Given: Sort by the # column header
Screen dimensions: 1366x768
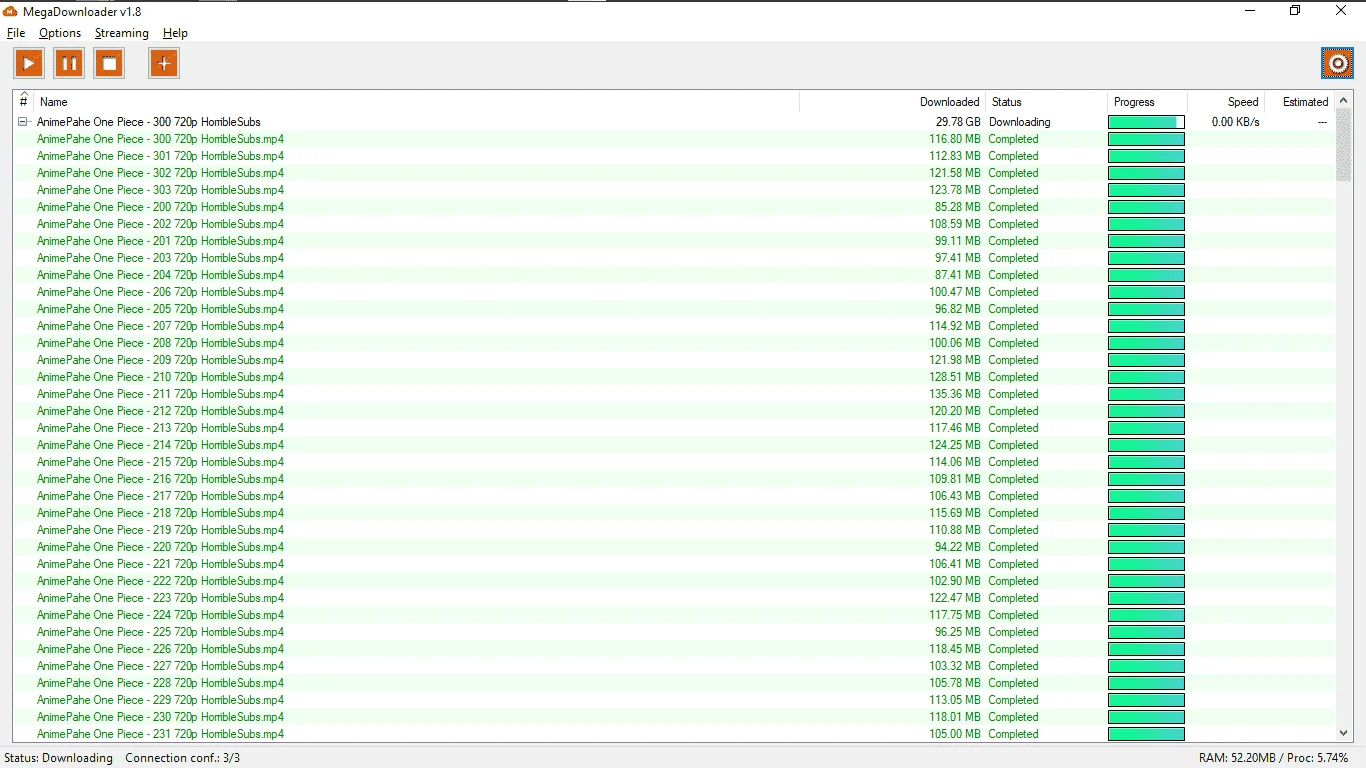Looking at the screenshot, I should [x=24, y=101].
